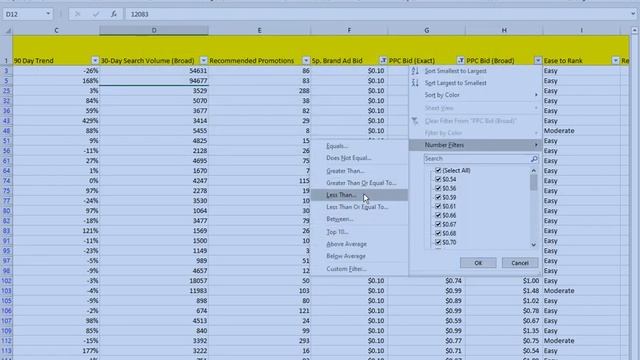Select the Between... filter option

click(x=359, y=219)
